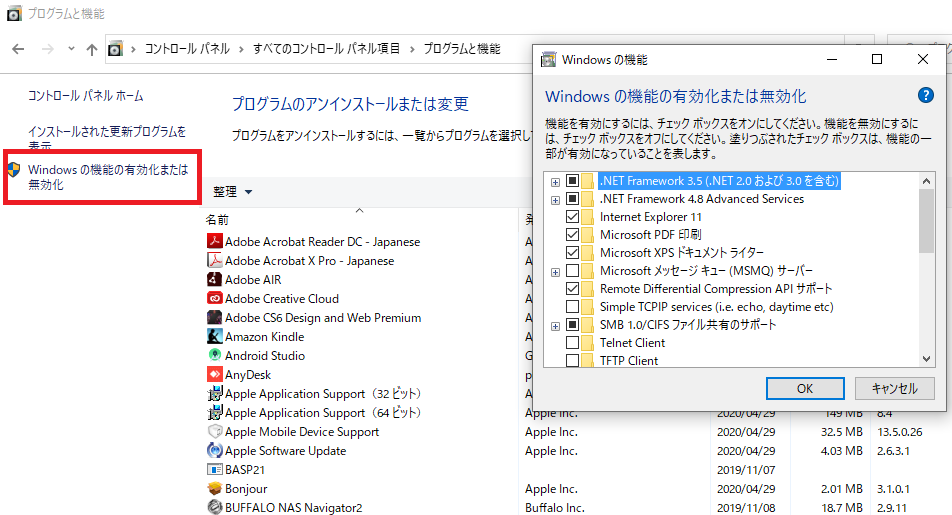Click the forward arrow navigation button
952x515 pixels.
pos(47,49)
